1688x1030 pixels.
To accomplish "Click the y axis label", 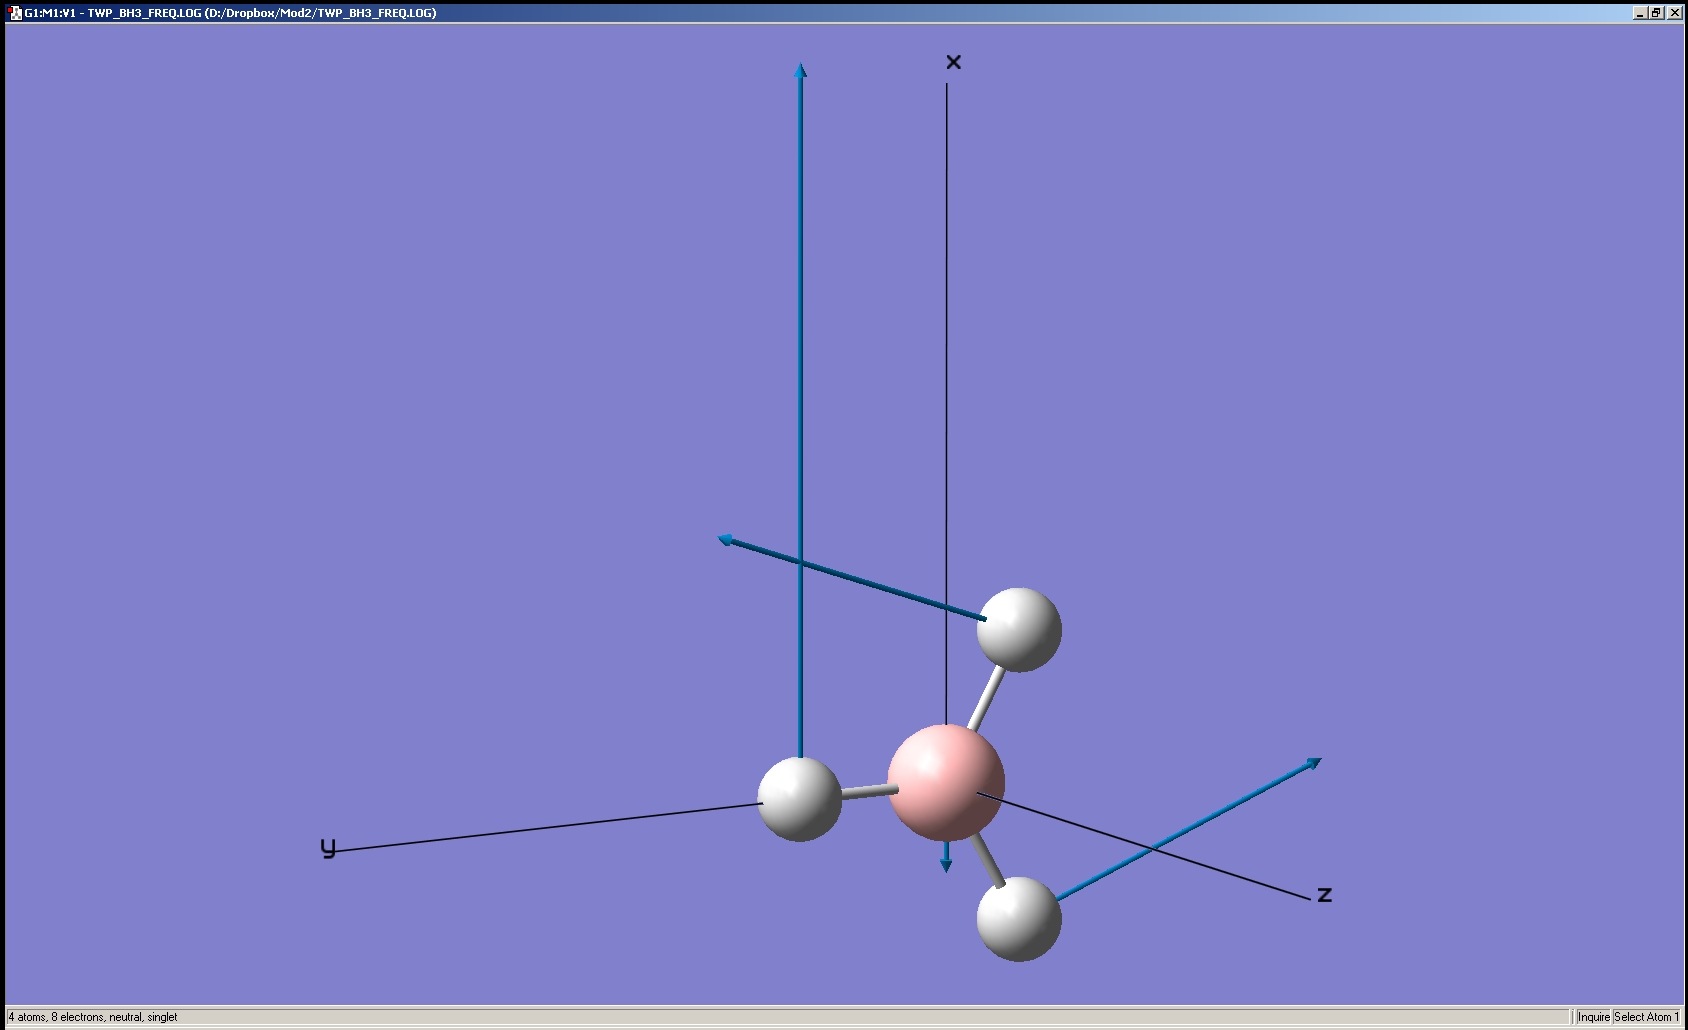I will click(328, 848).
